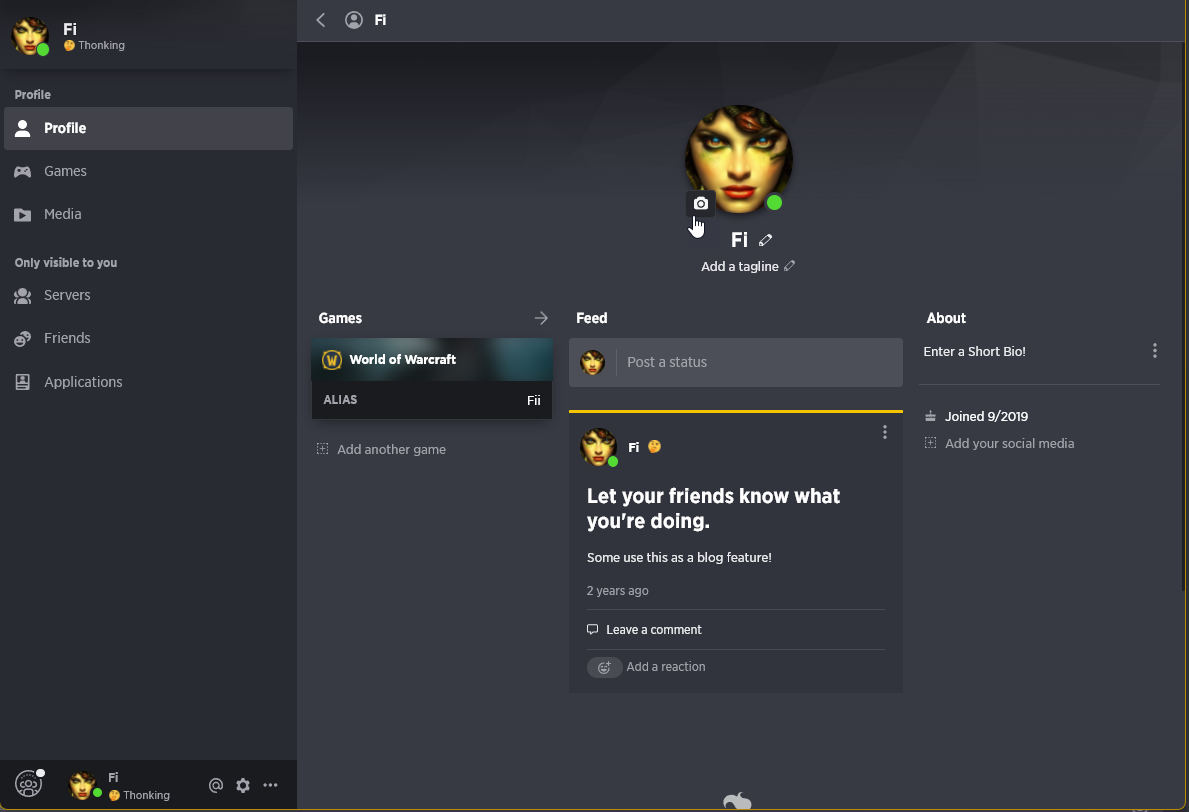This screenshot has width=1189, height=812.
Task: Open Friends in the sidebar
Action: tap(149, 338)
